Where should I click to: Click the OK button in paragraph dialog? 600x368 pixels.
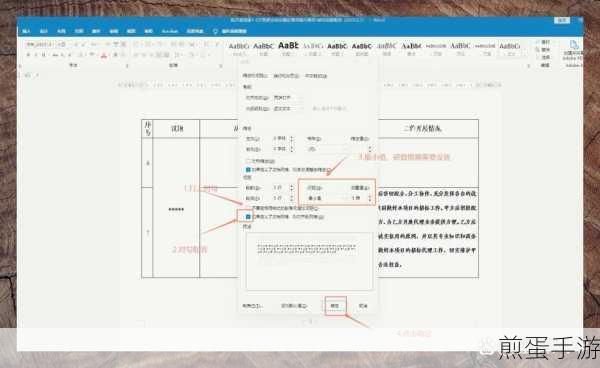335,306
